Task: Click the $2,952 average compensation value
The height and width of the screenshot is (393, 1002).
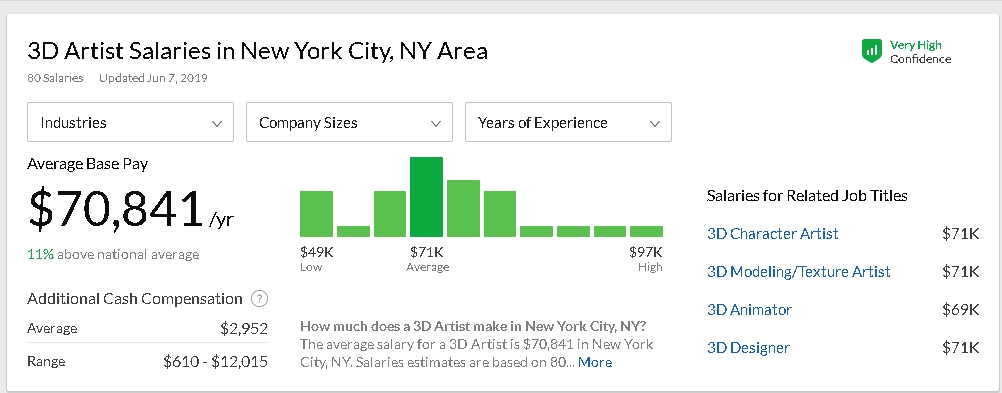Action: 243,329
